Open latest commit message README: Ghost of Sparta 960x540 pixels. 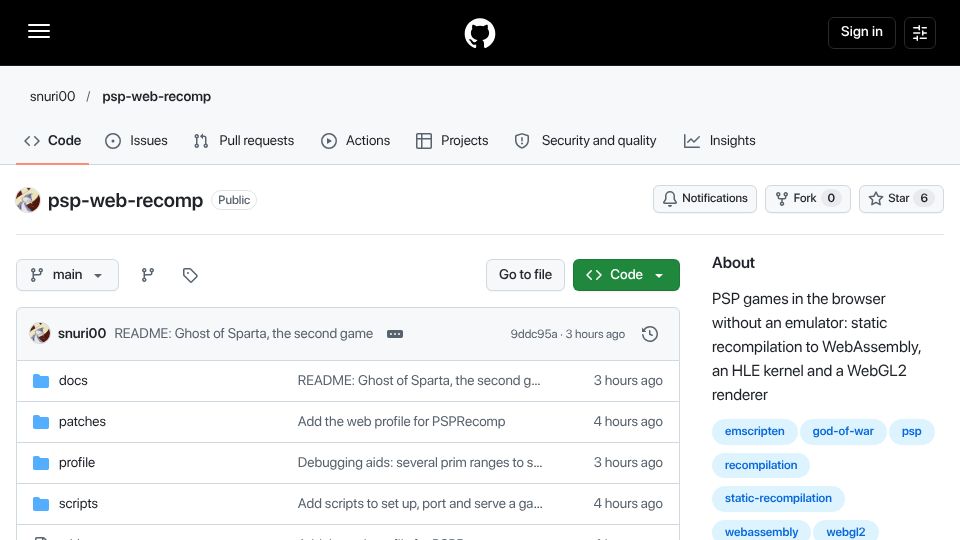point(244,333)
